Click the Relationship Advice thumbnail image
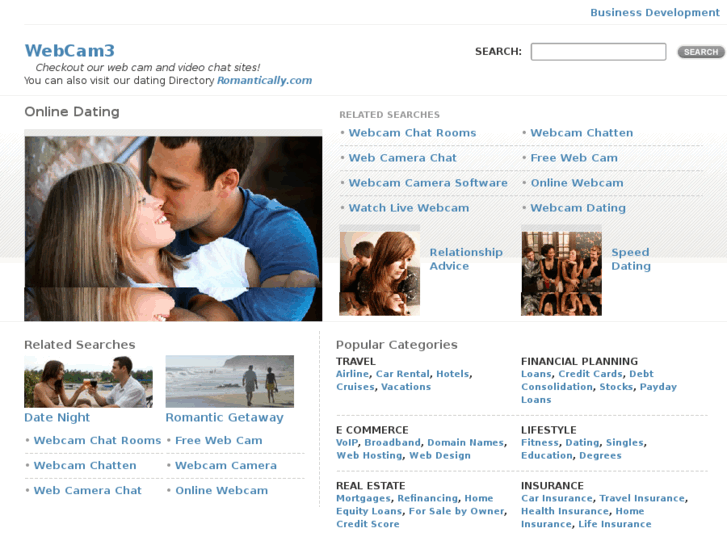 pyautogui.click(x=380, y=274)
